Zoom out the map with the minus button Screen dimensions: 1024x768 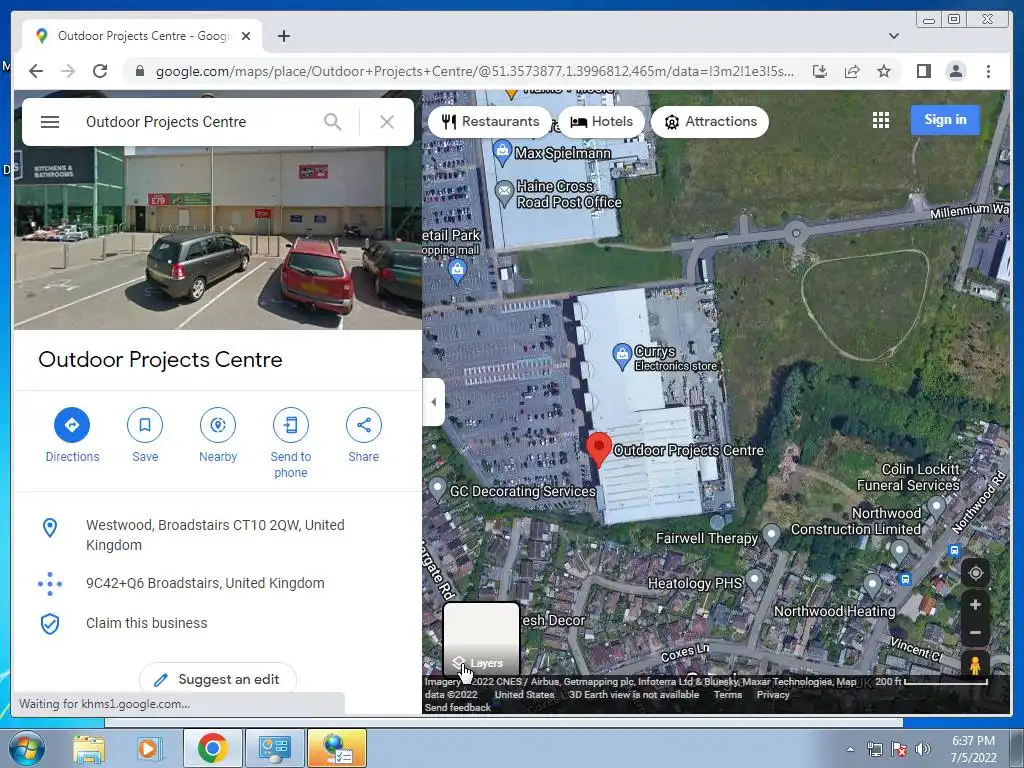[975, 632]
